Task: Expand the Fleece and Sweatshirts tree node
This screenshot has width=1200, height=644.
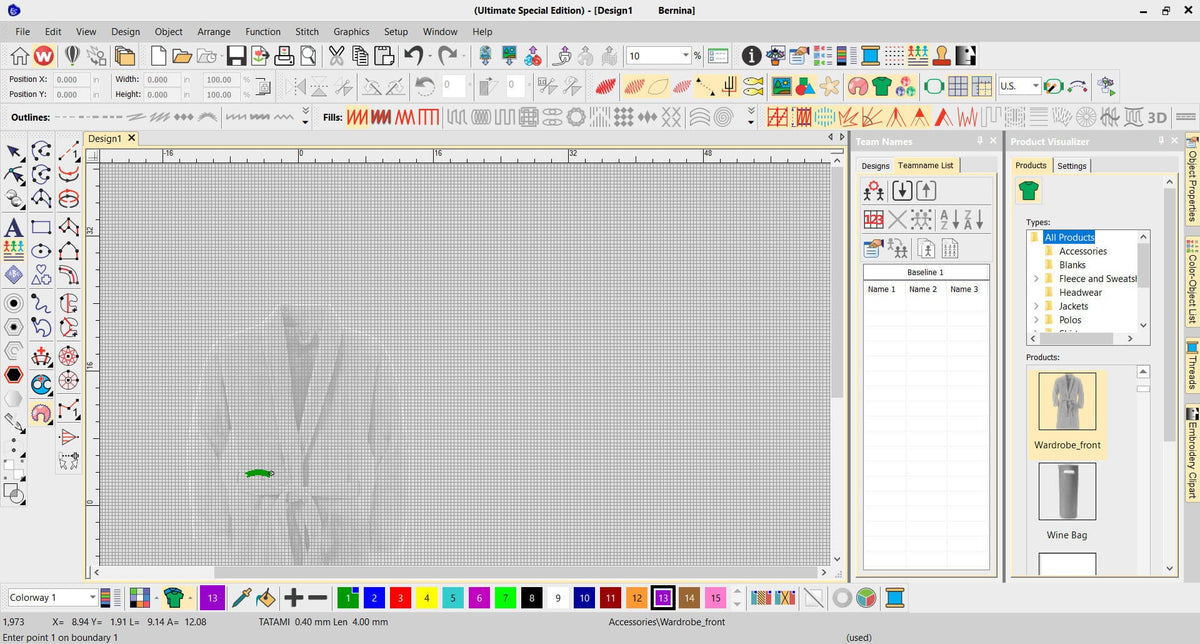Action: coord(1037,279)
